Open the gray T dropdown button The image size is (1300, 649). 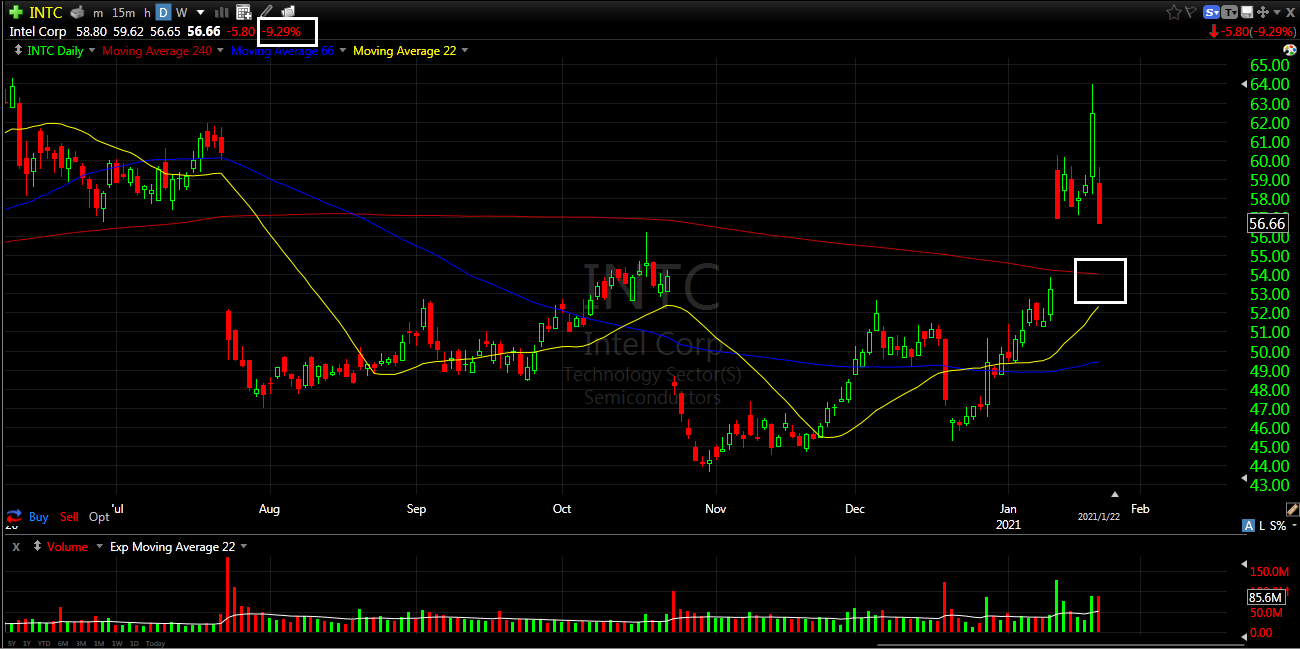(x=1230, y=12)
